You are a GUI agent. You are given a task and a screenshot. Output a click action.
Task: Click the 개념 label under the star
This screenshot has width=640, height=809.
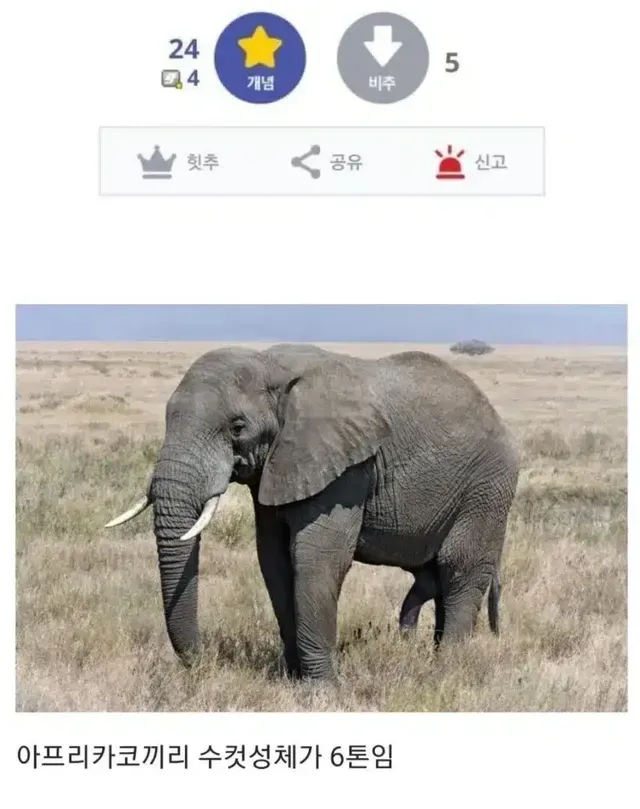(x=260, y=83)
